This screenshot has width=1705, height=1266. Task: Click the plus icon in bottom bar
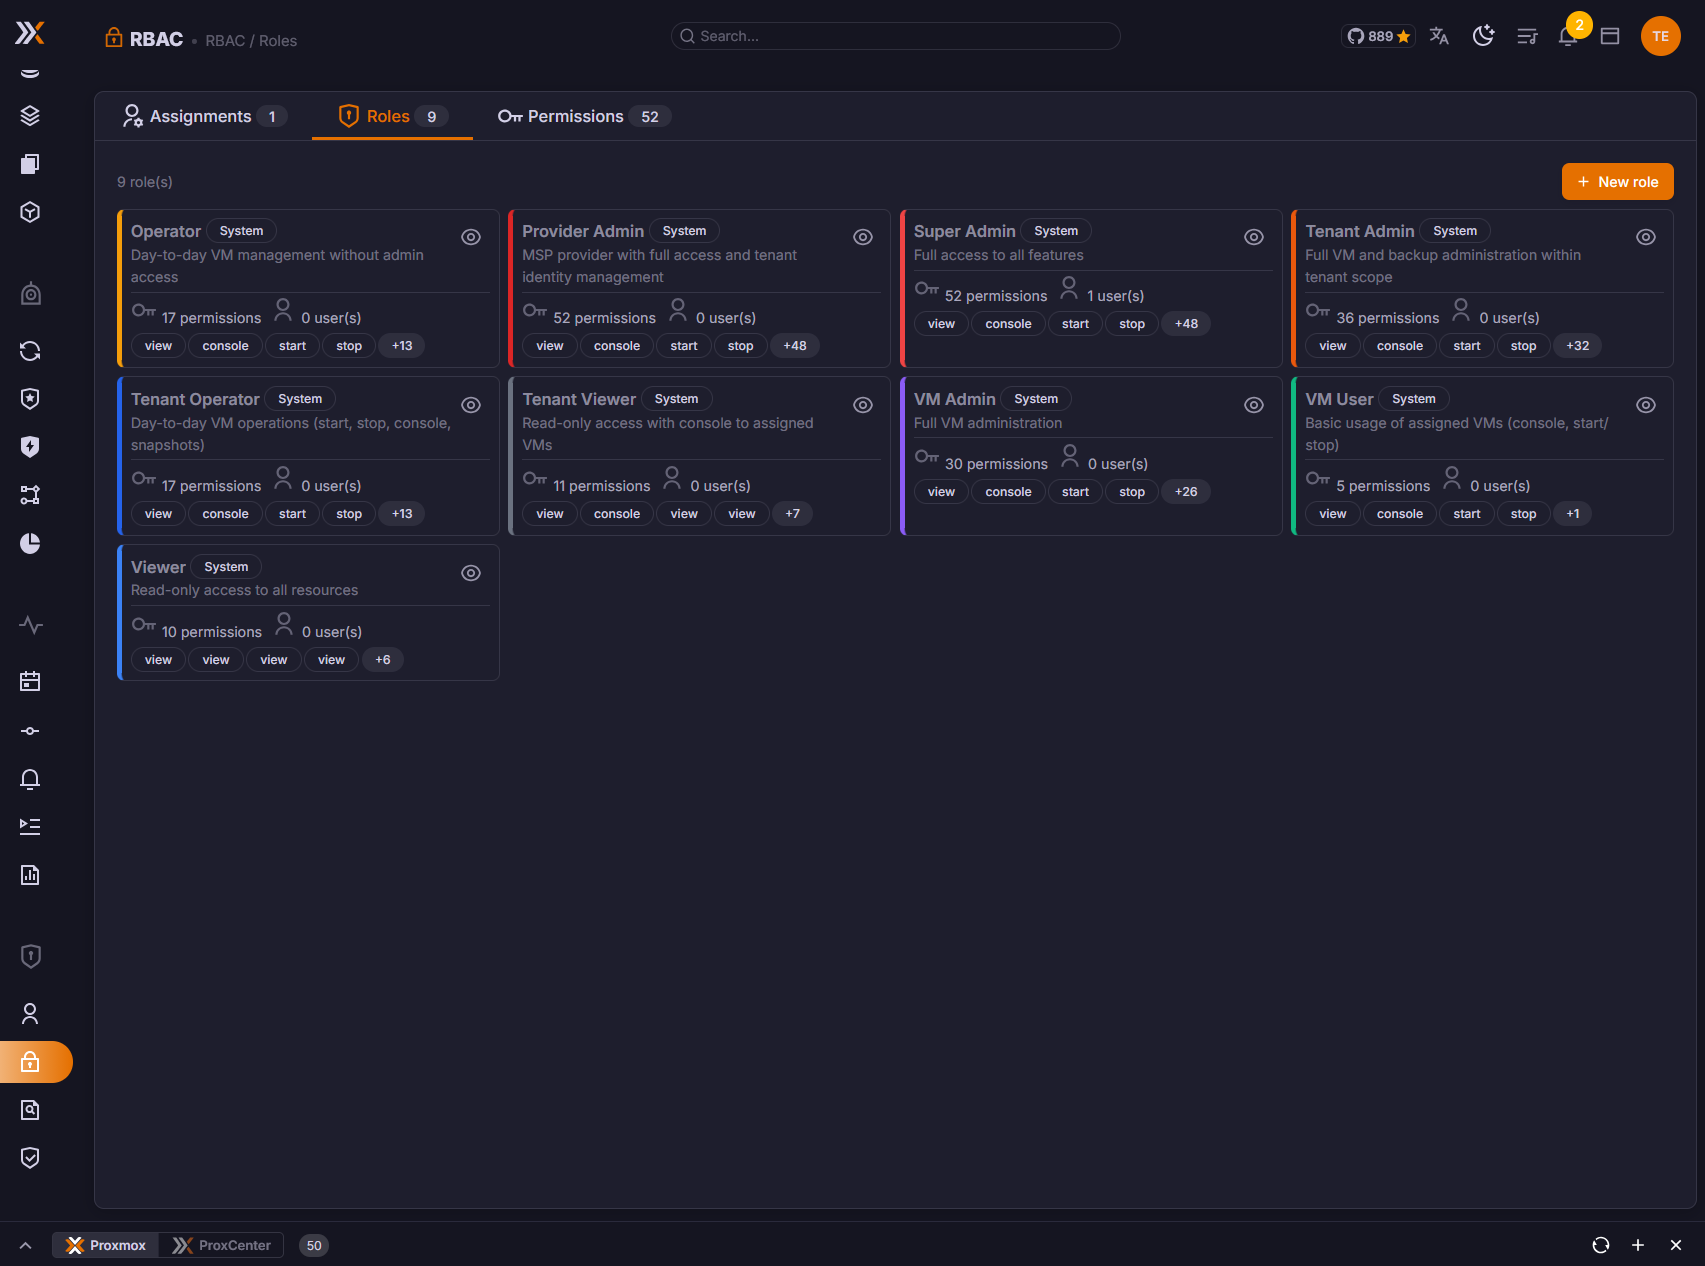point(1638,1245)
